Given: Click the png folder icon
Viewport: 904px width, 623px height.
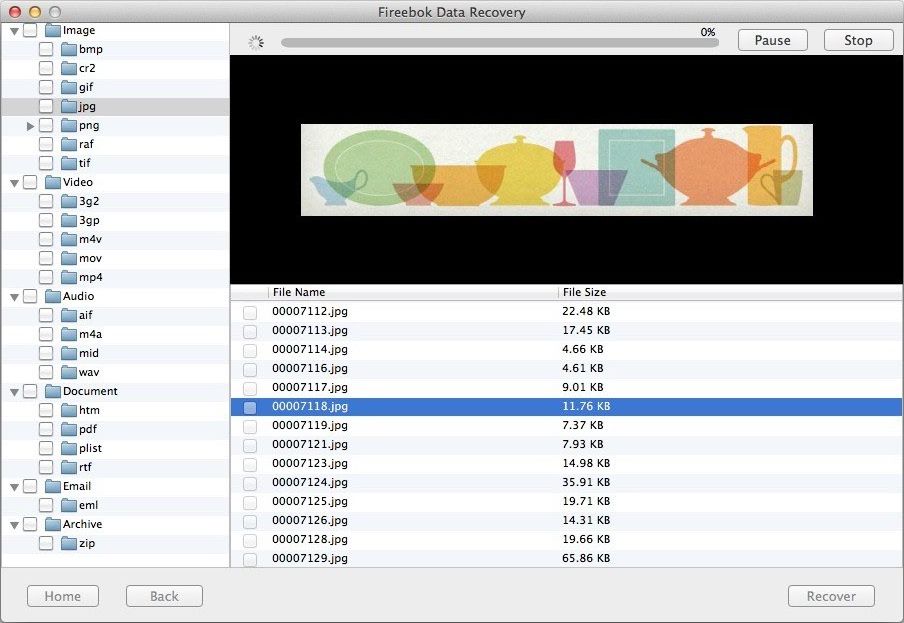Looking at the screenshot, I should click(x=69, y=126).
